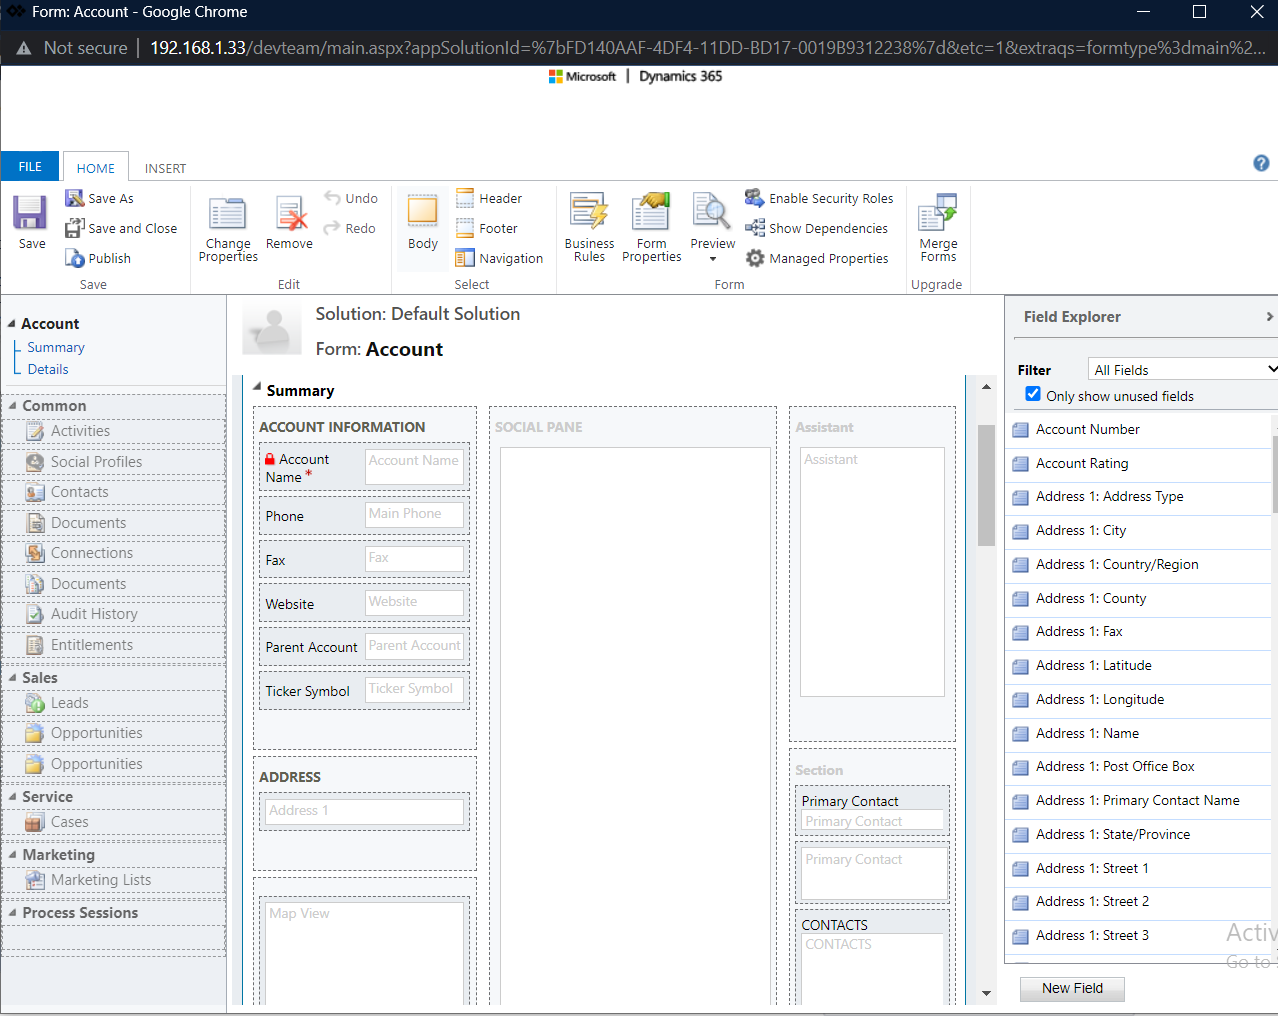Collapse the Summary tab section
Viewport: 1278px width, 1016px height.
pyautogui.click(x=257, y=387)
